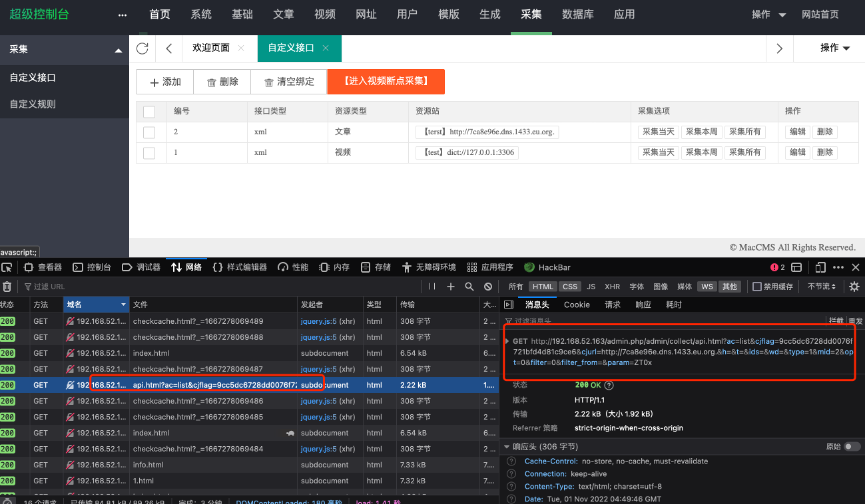
Task: Open the 样式编辑器 style editor panel
Action: point(240,267)
